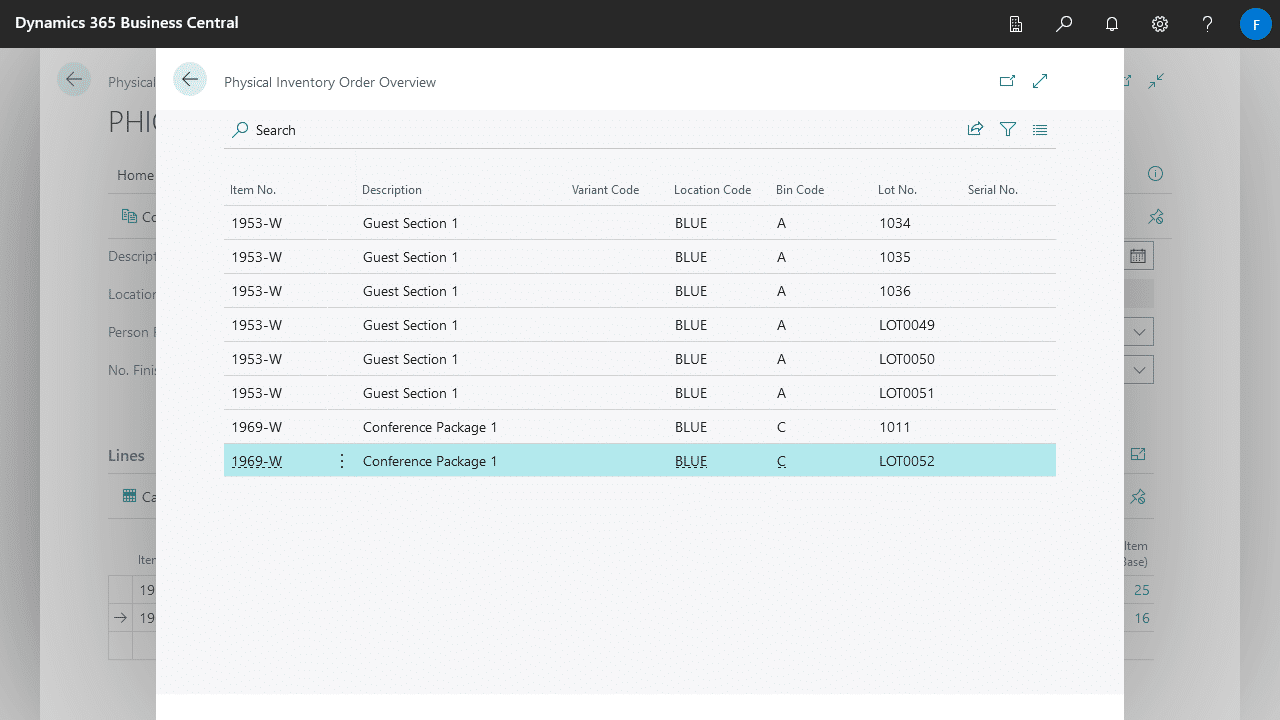1280x720 pixels.
Task: Open calendar date picker on background page
Action: click(x=1138, y=256)
